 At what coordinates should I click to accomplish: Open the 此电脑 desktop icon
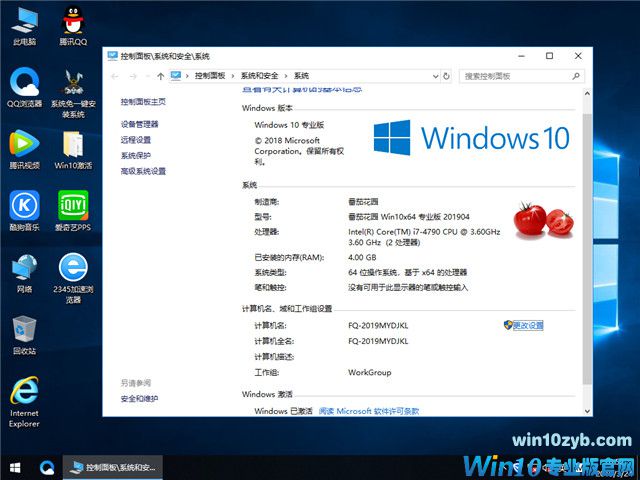click(x=24, y=27)
